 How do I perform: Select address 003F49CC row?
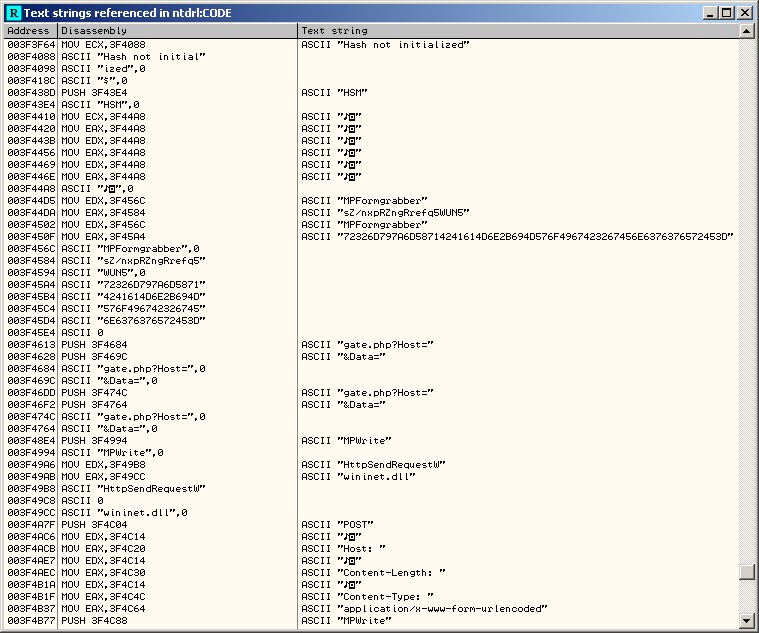pos(372,512)
